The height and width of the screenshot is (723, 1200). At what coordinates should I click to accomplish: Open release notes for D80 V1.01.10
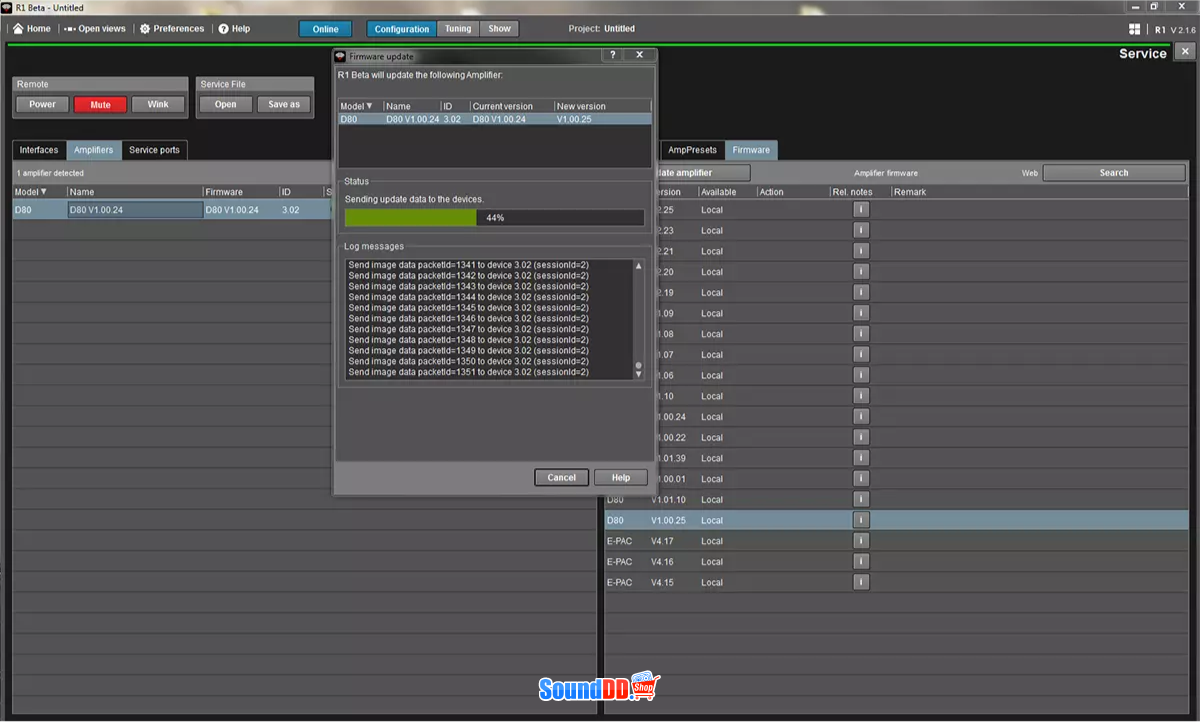pyautogui.click(x=861, y=499)
